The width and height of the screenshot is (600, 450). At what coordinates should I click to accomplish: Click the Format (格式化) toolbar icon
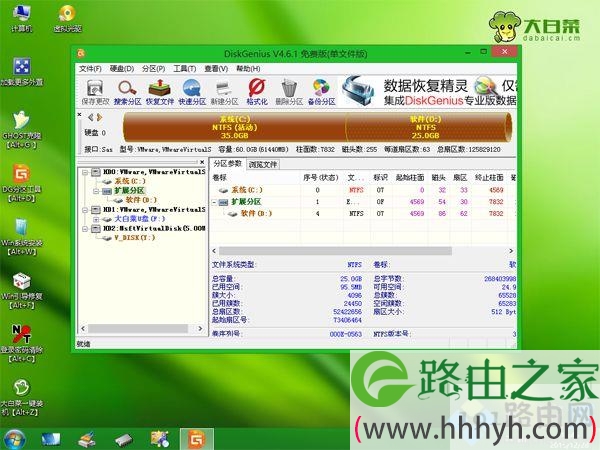(x=257, y=92)
